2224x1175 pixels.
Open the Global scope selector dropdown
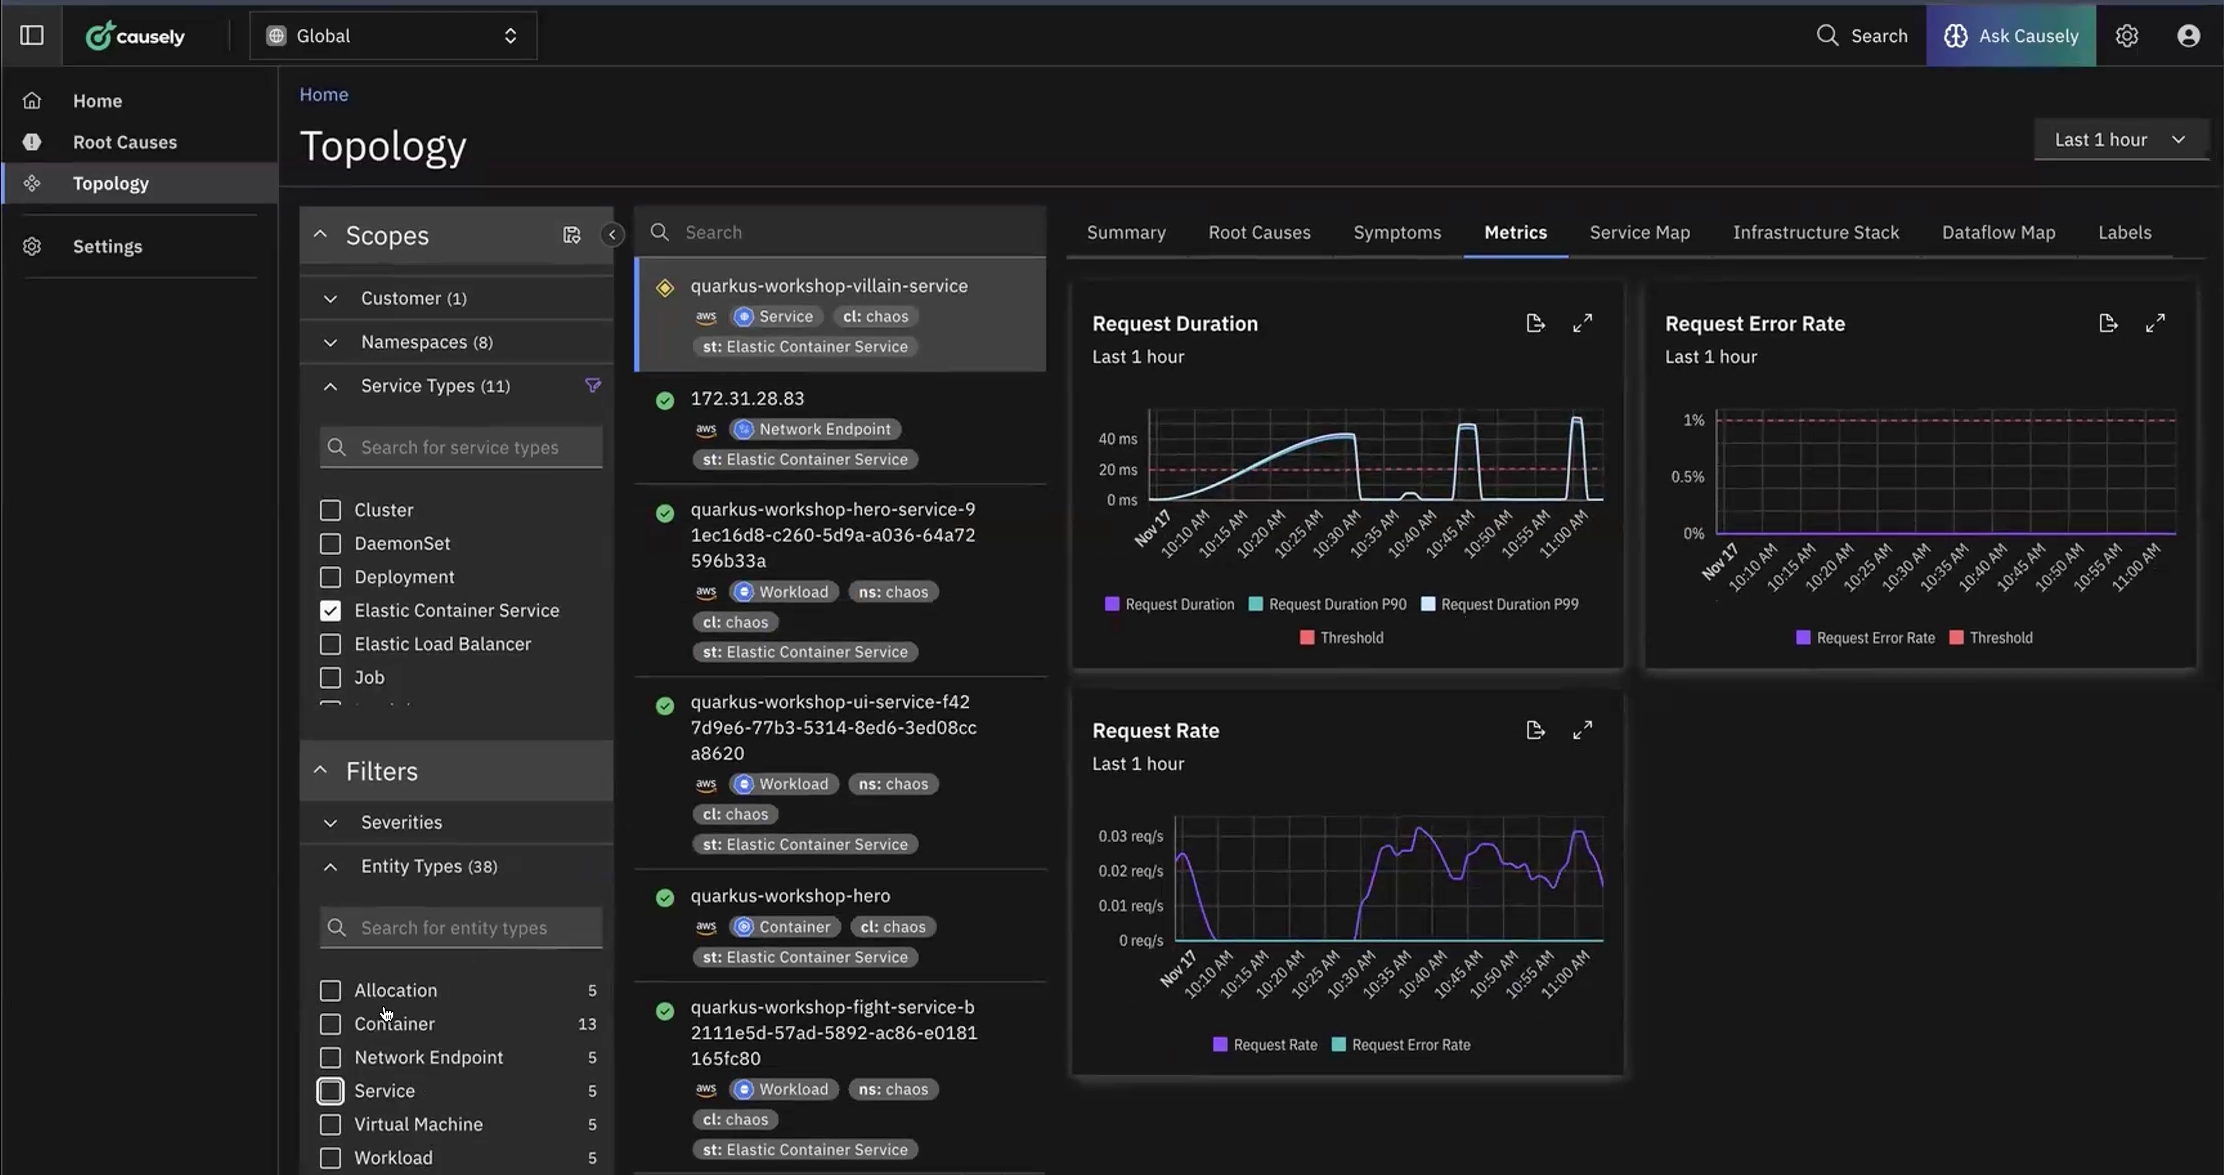point(392,36)
